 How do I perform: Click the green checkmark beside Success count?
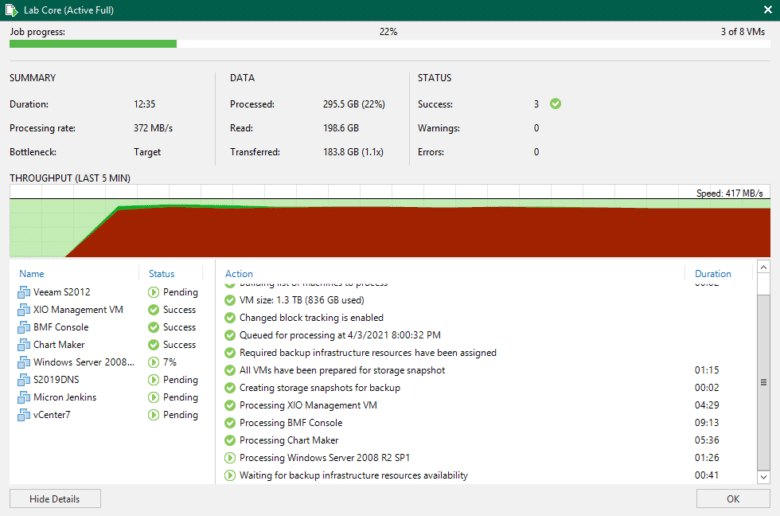(556, 103)
